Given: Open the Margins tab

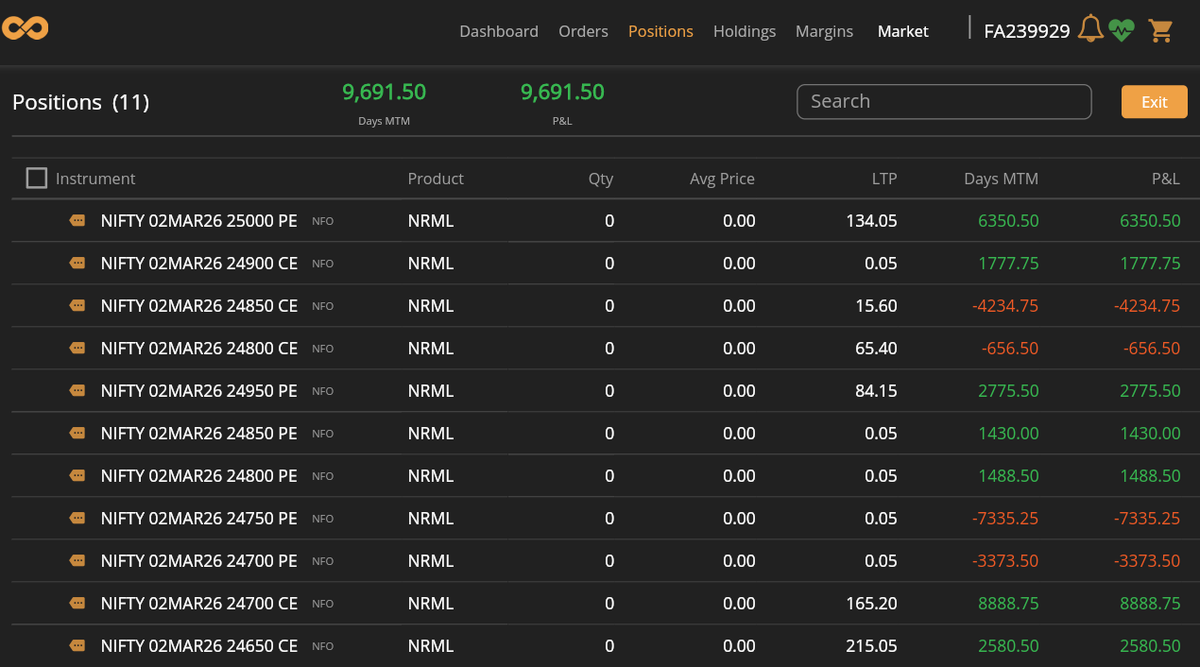Looking at the screenshot, I should [824, 31].
